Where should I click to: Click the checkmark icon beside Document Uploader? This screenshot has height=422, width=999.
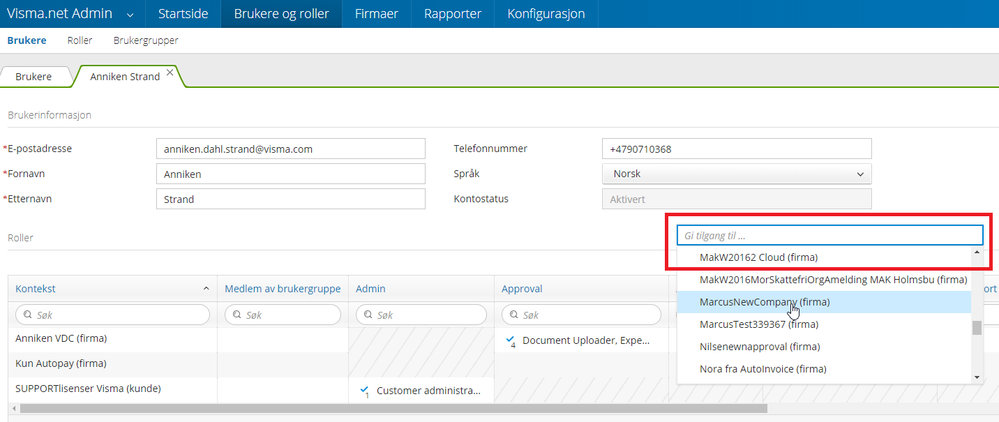click(x=510, y=340)
